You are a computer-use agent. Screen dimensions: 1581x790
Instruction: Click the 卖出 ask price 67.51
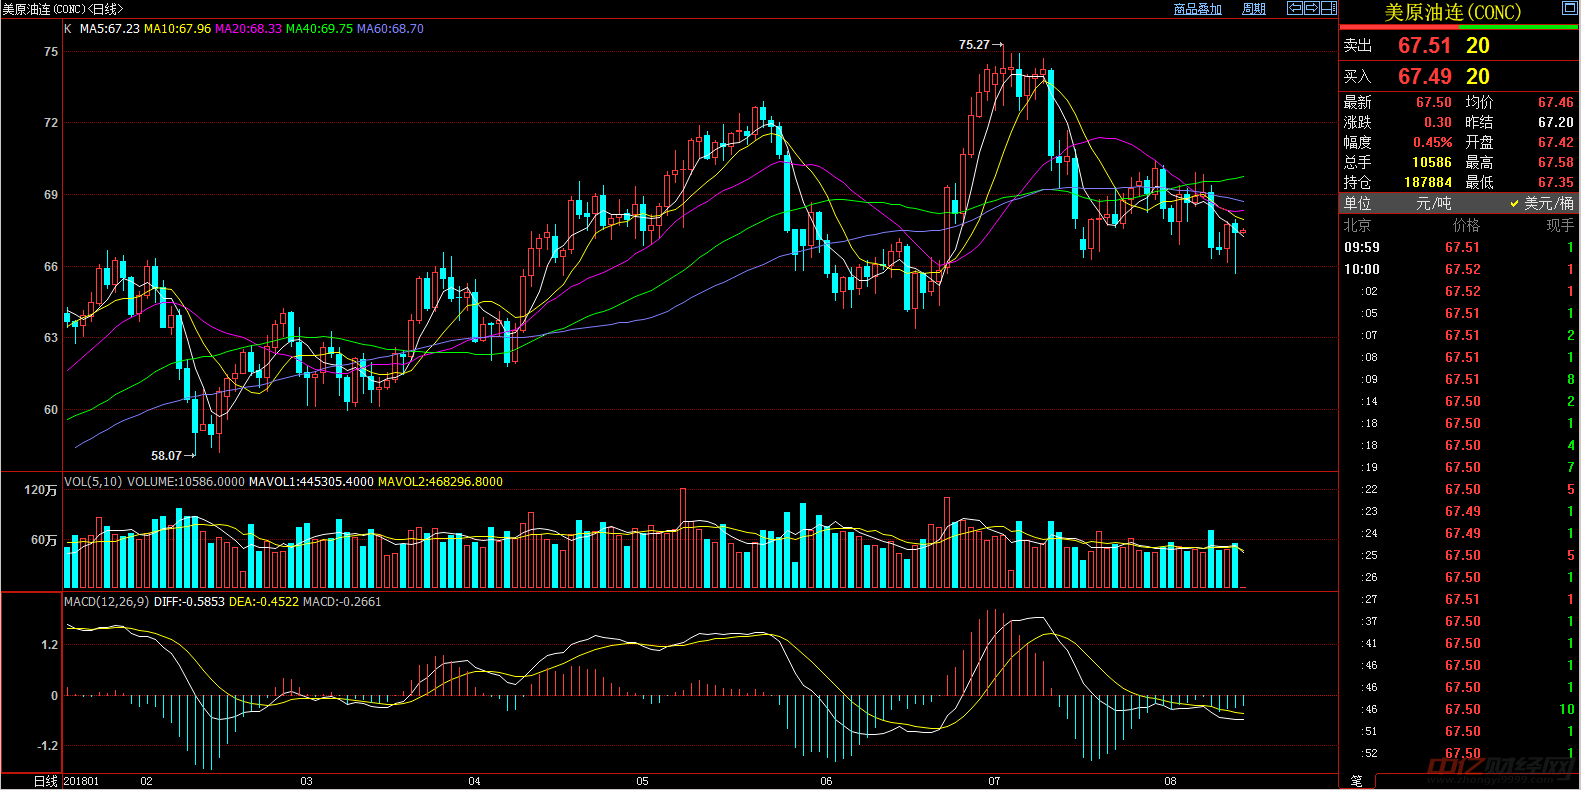(x=1424, y=46)
